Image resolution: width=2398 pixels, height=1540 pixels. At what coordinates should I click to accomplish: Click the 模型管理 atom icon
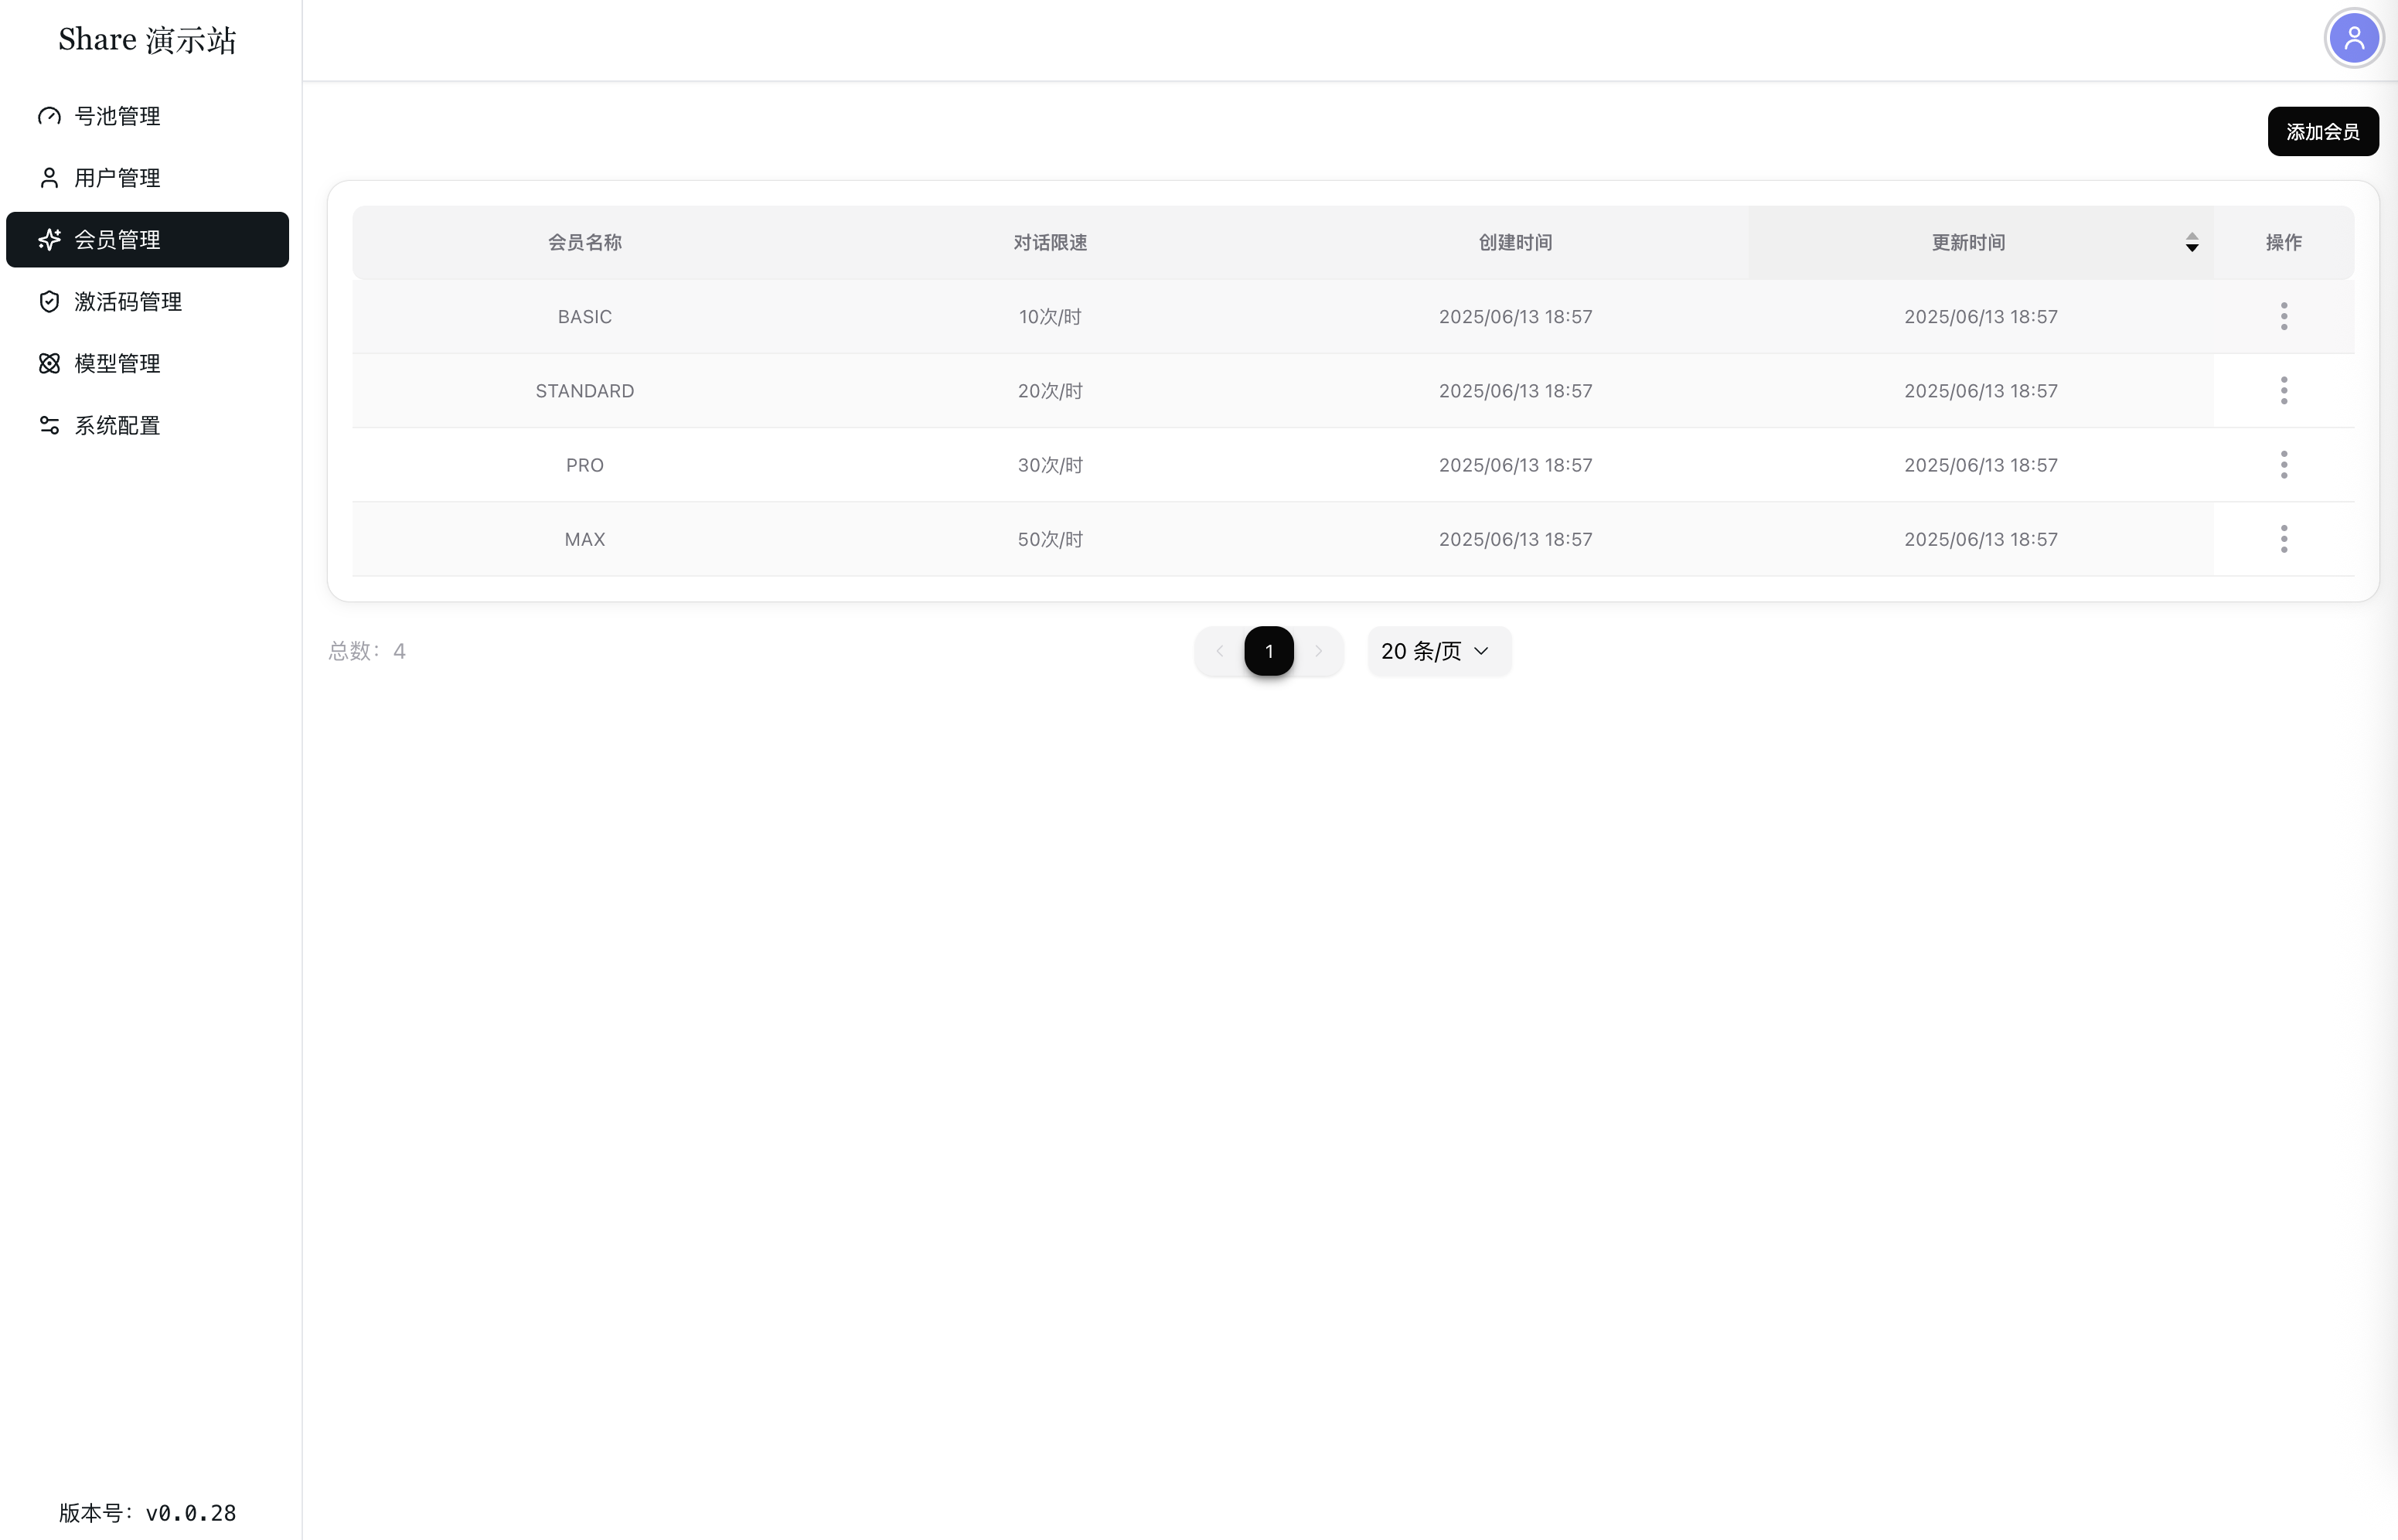point(49,364)
